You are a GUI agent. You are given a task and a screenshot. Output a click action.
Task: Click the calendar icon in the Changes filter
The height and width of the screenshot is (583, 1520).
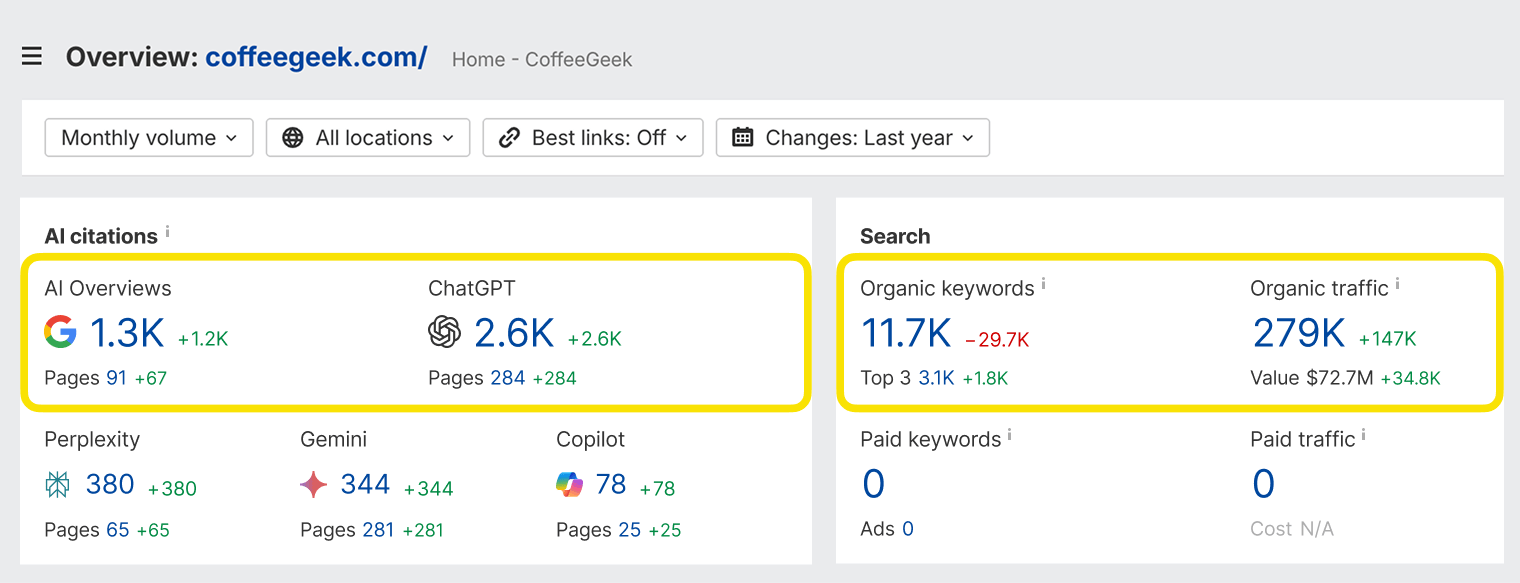coord(741,137)
